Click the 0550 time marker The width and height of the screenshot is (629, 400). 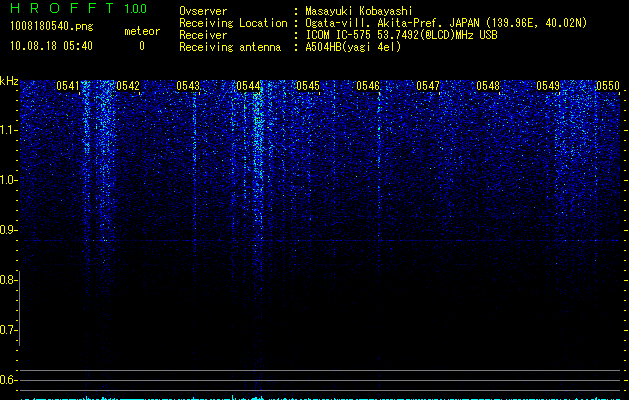[x=608, y=86]
